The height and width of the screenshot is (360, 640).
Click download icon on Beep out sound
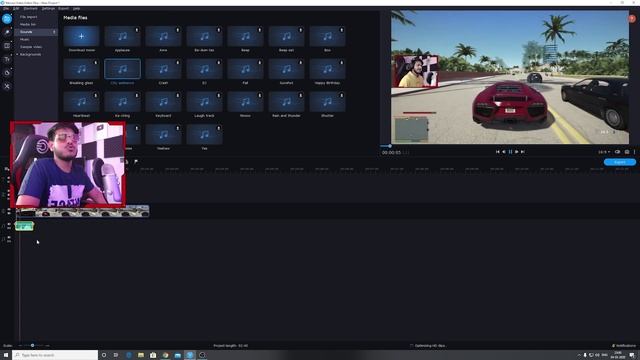(x=301, y=30)
